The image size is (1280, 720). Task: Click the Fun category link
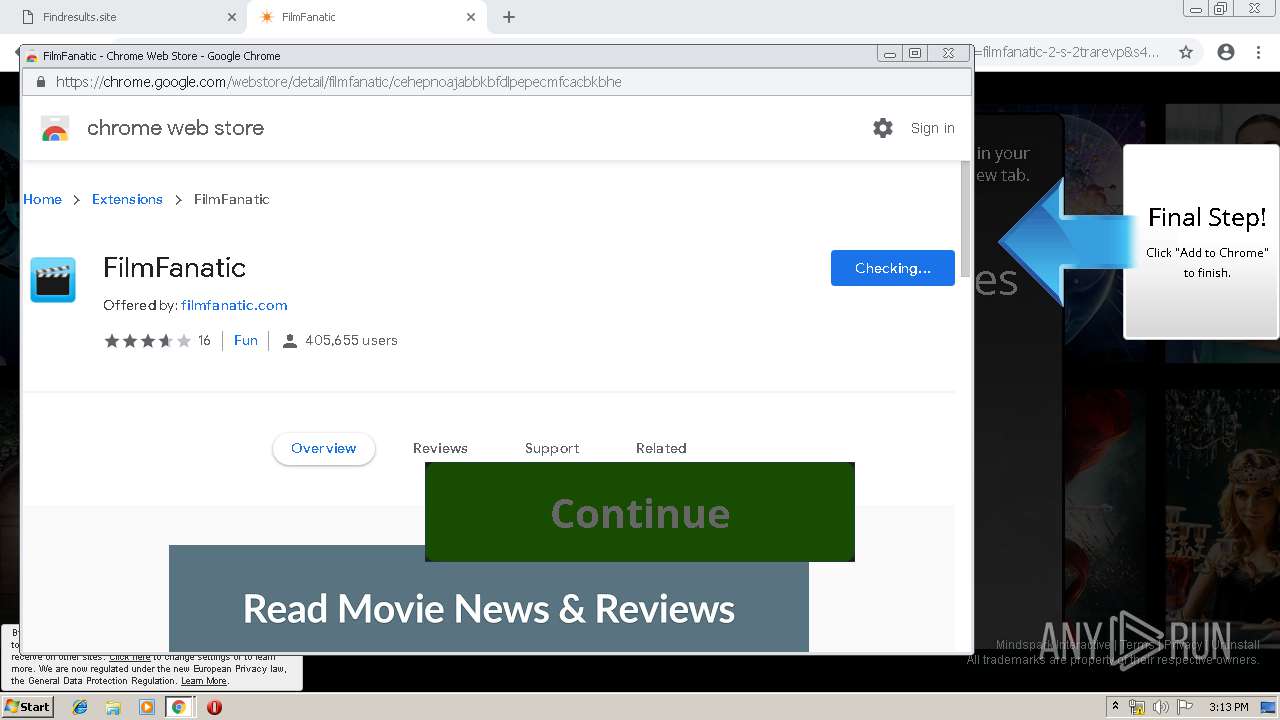pos(246,341)
